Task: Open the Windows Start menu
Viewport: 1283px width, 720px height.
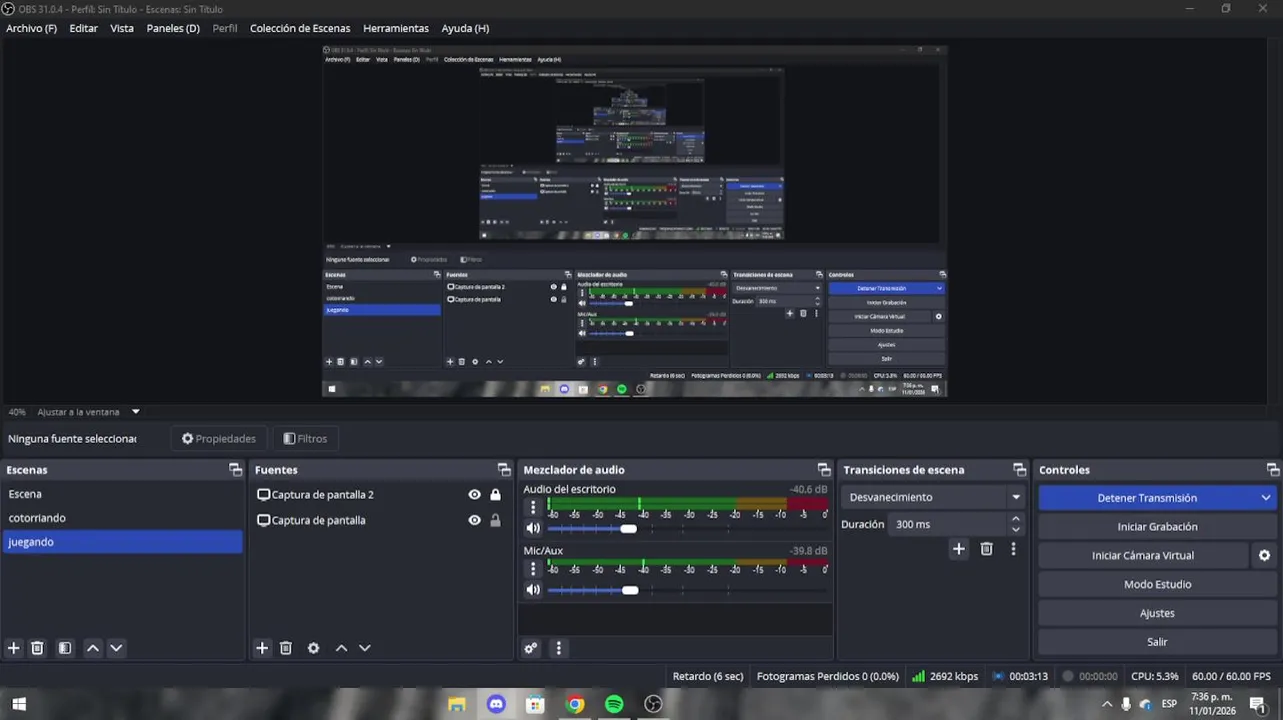Action: click(19, 704)
